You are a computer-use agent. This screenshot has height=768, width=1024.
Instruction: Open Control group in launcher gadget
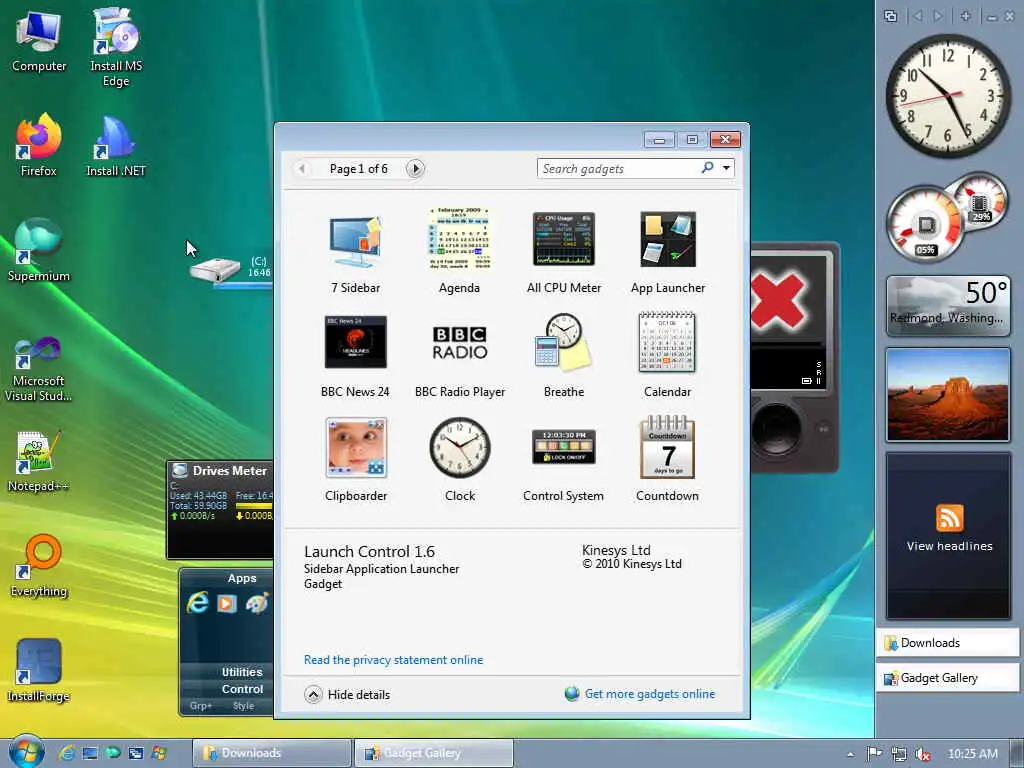[242, 689]
